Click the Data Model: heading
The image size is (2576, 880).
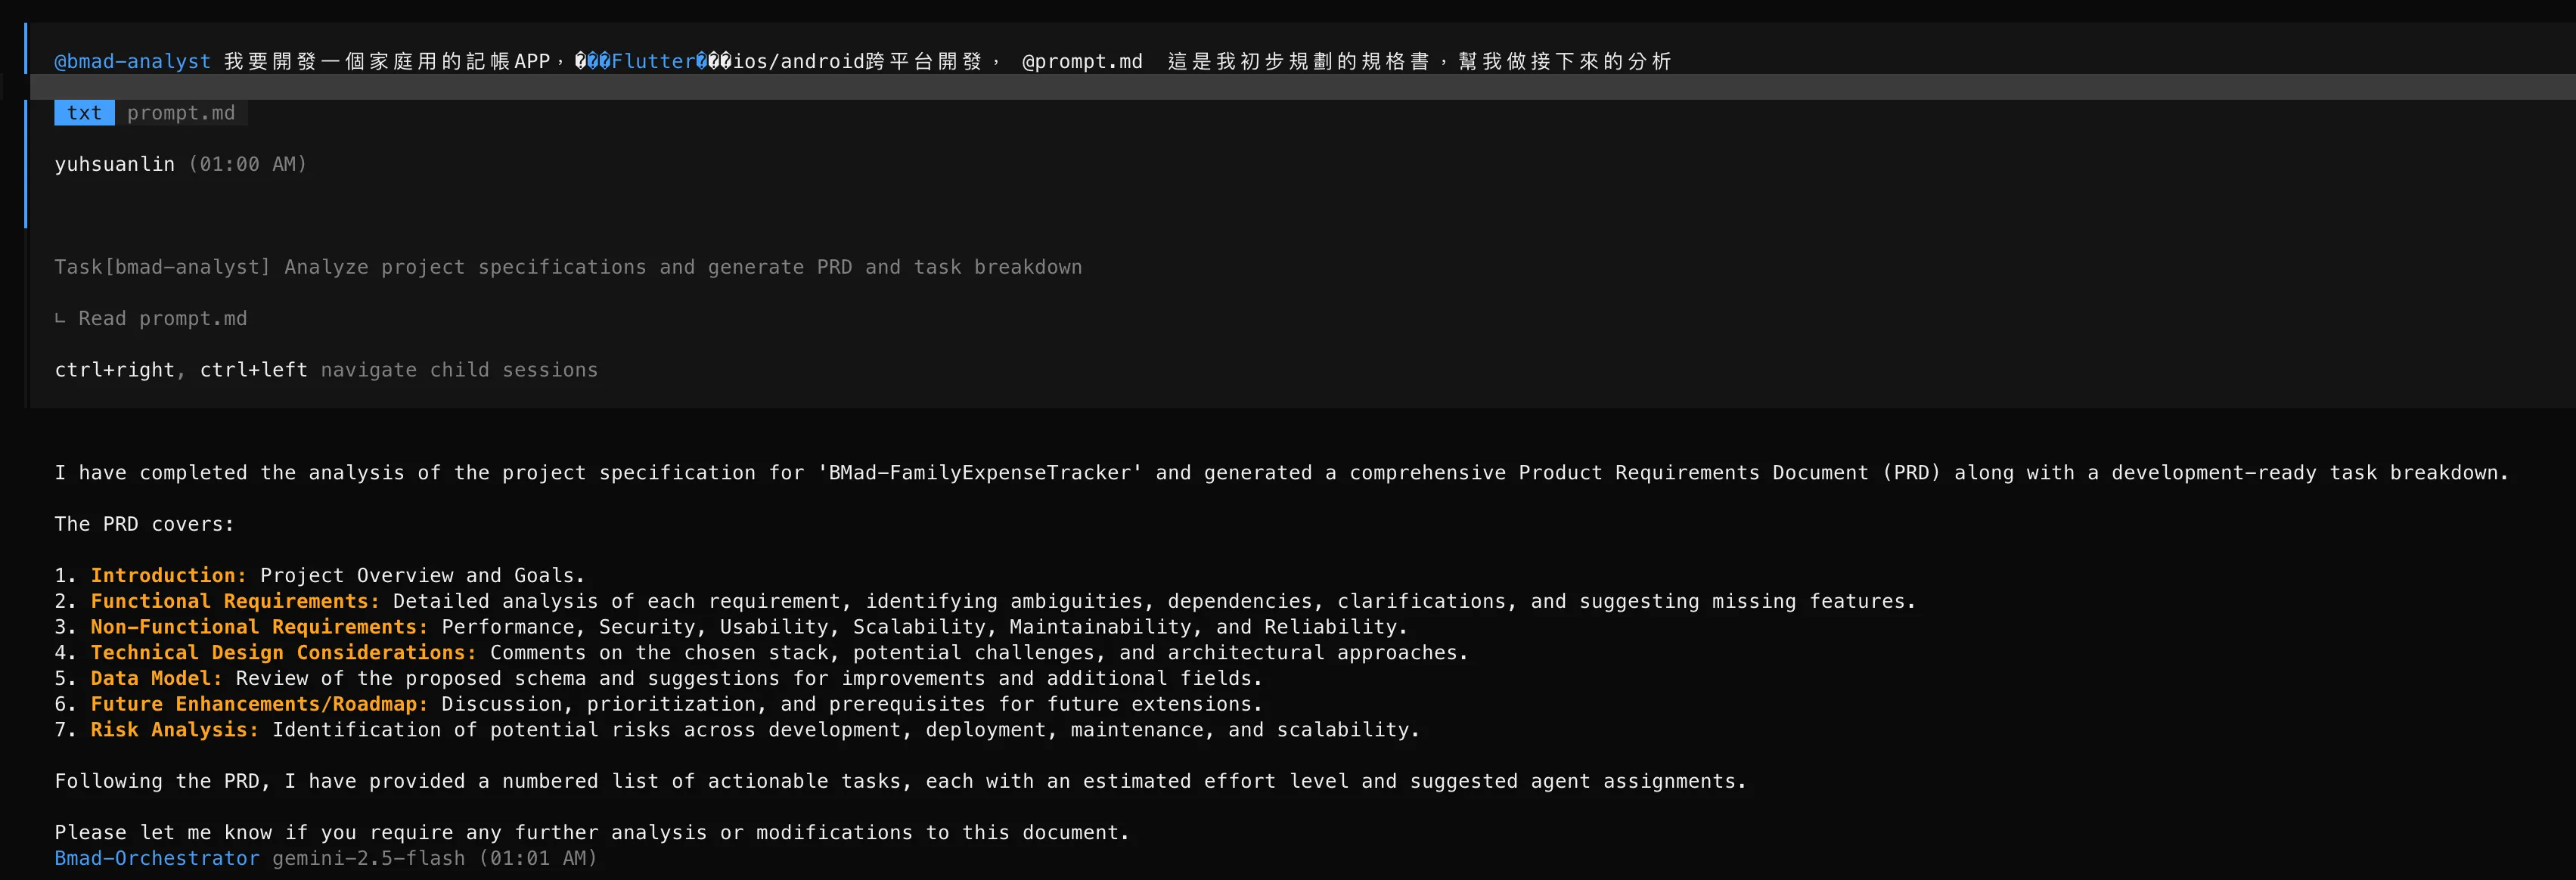(x=156, y=678)
